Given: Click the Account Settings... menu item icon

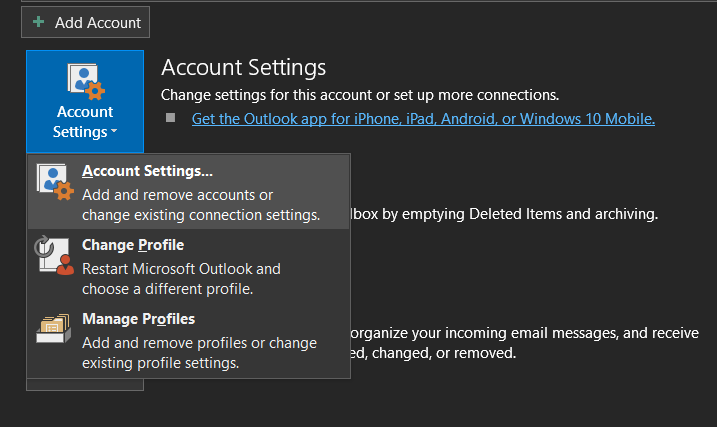Looking at the screenshot, I should (x=55, y=182).
